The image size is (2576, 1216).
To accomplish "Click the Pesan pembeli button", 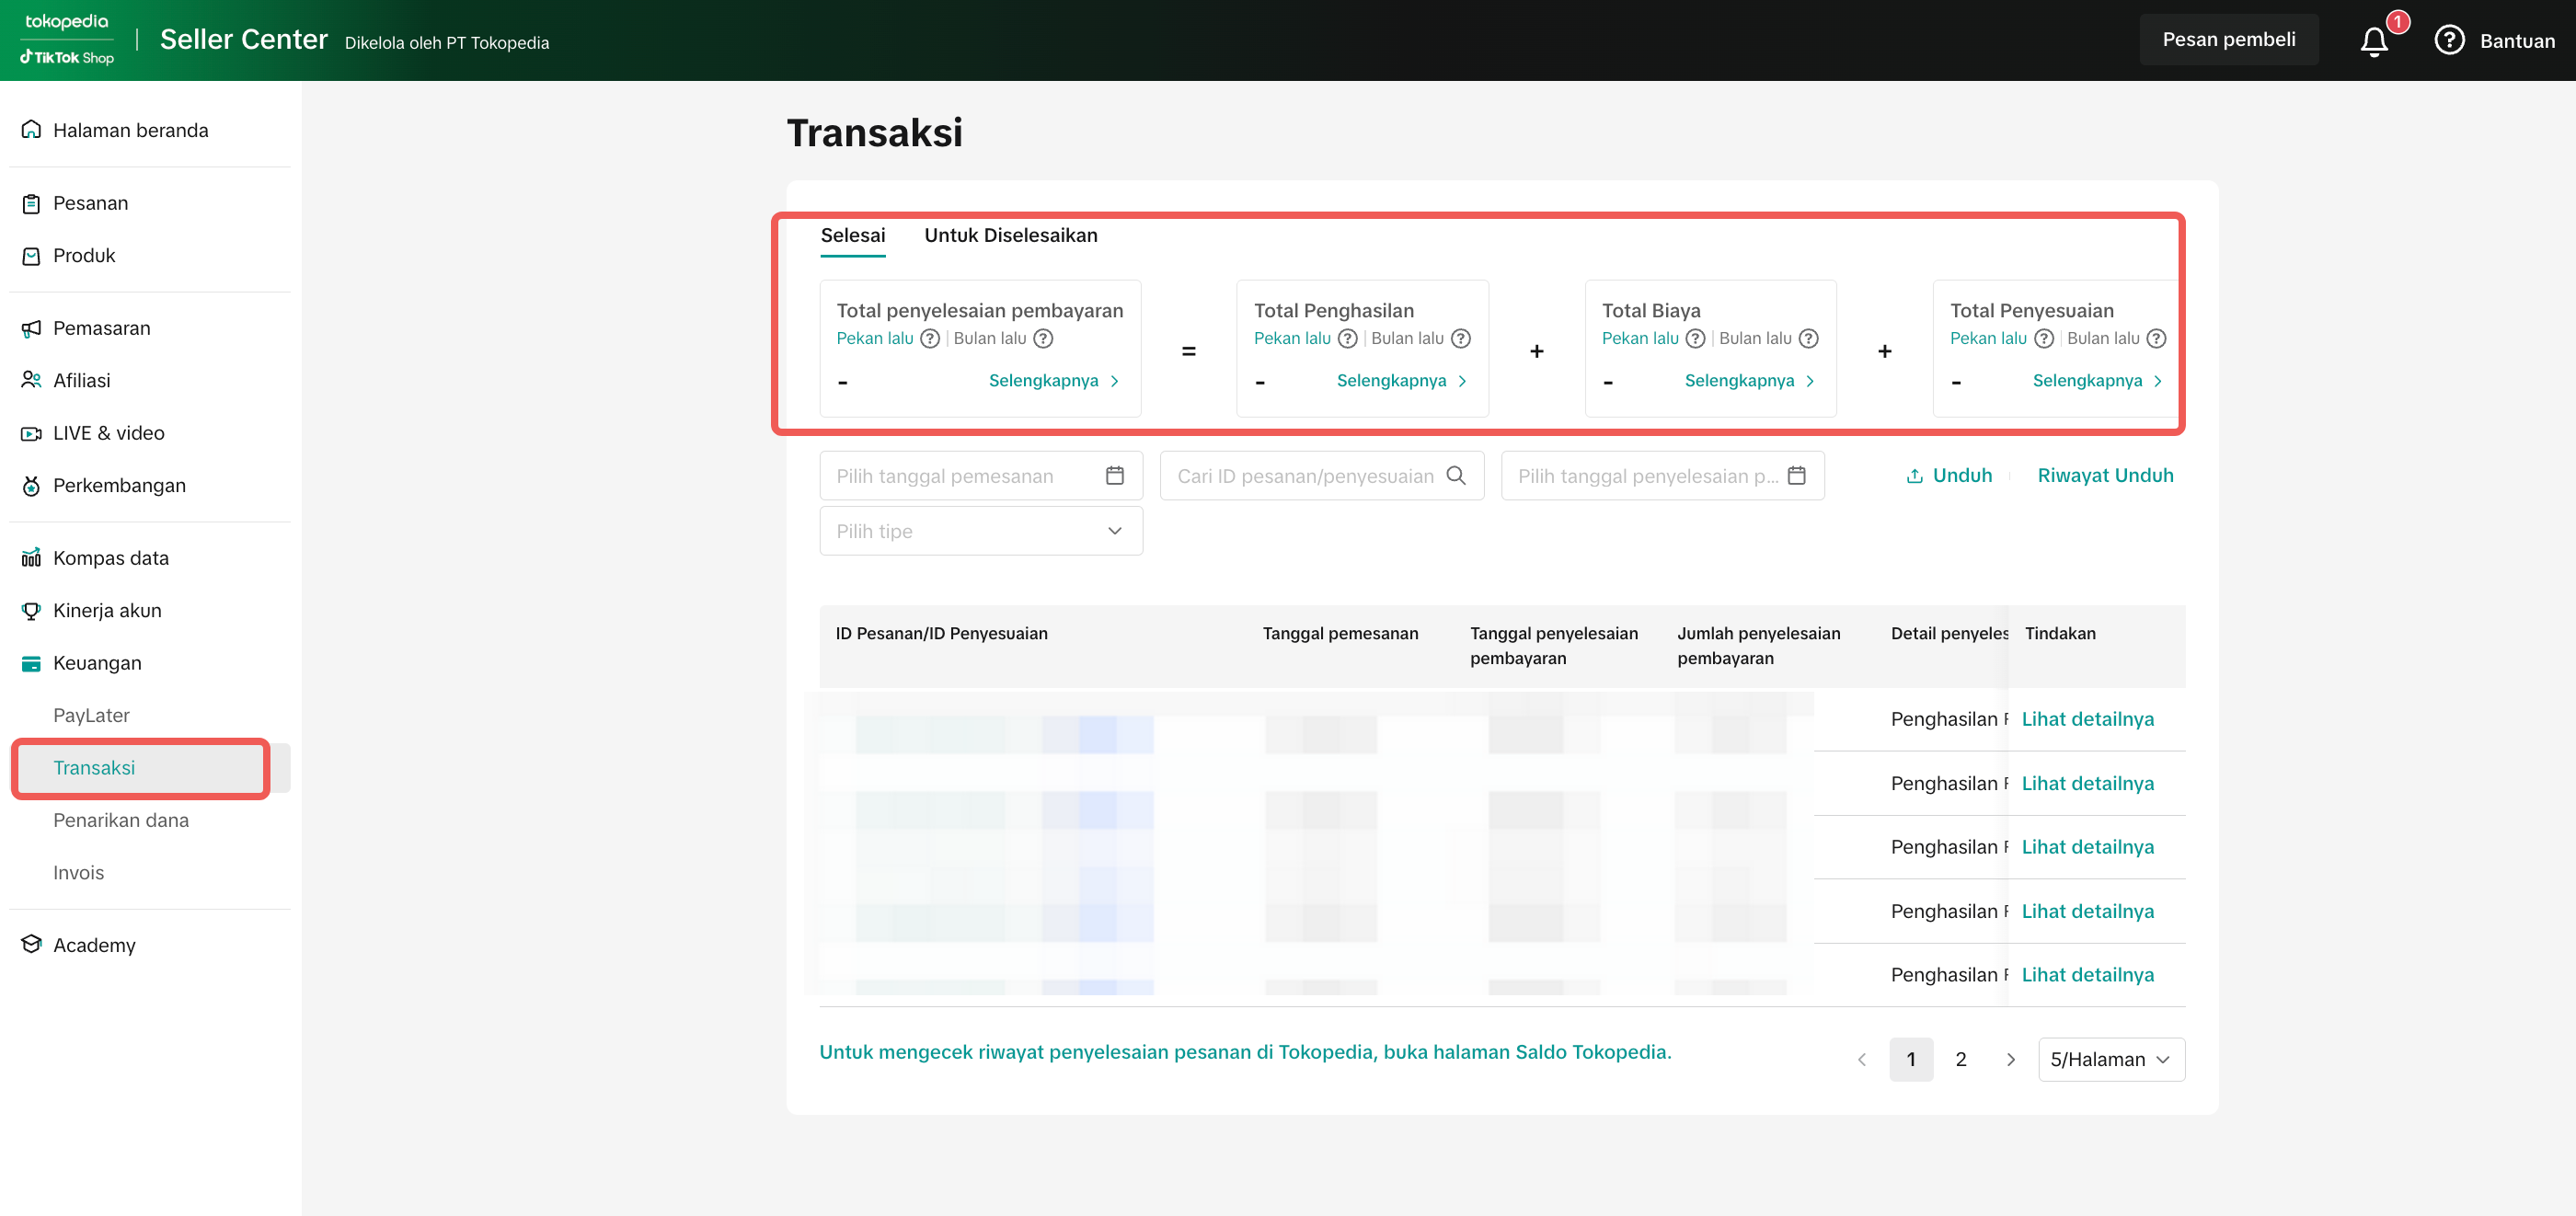I will 2228,40.
